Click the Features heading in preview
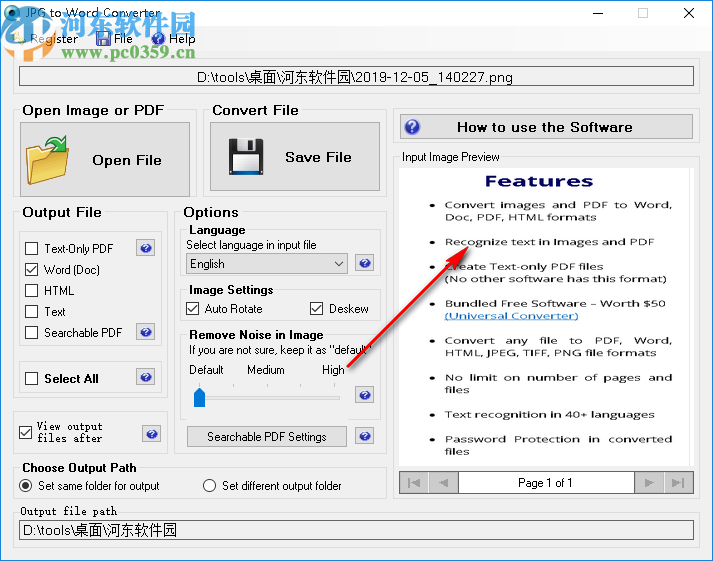 click(x=539, y=181)
